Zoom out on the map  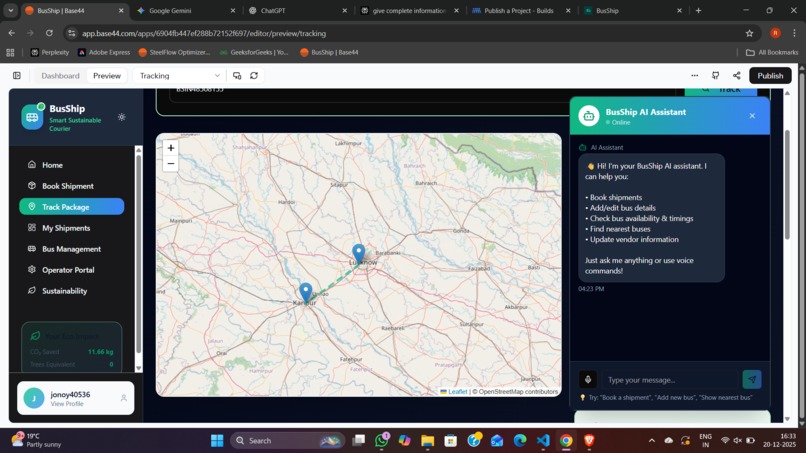(x=171, y=164)
